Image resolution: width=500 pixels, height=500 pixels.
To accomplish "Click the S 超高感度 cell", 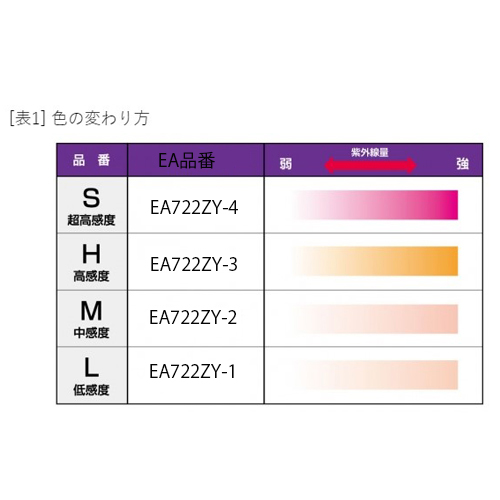I will point(92,205).
